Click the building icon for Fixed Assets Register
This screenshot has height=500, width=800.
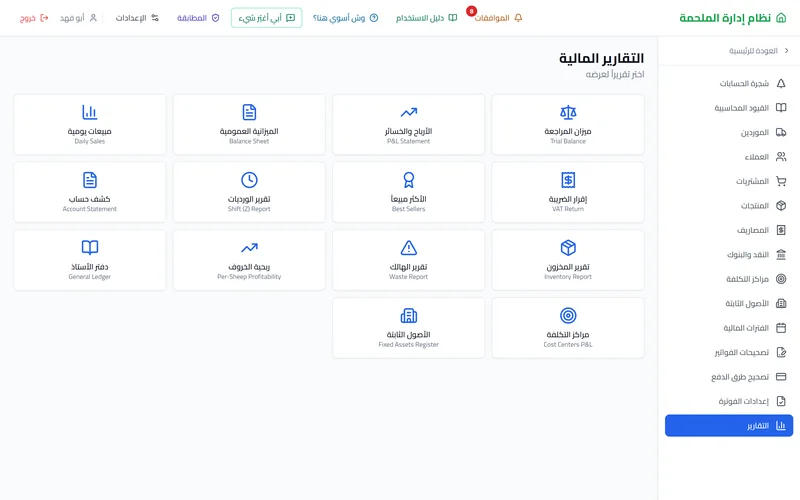408,316
